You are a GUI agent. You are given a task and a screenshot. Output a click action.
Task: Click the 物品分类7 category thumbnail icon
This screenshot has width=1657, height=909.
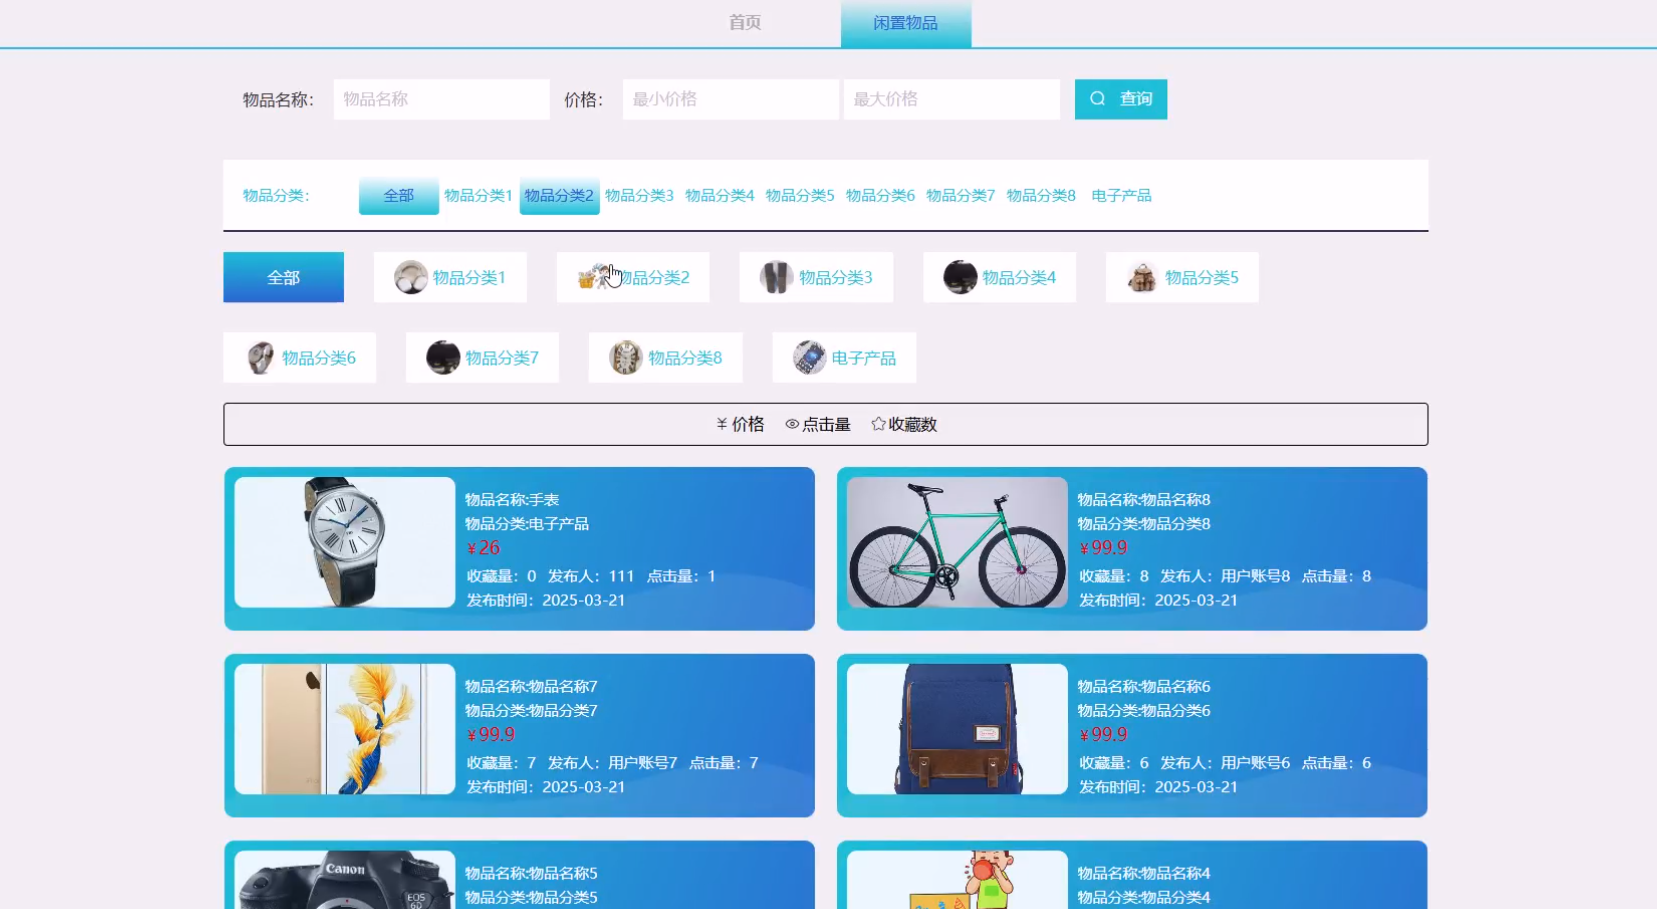tap(443, 357)
